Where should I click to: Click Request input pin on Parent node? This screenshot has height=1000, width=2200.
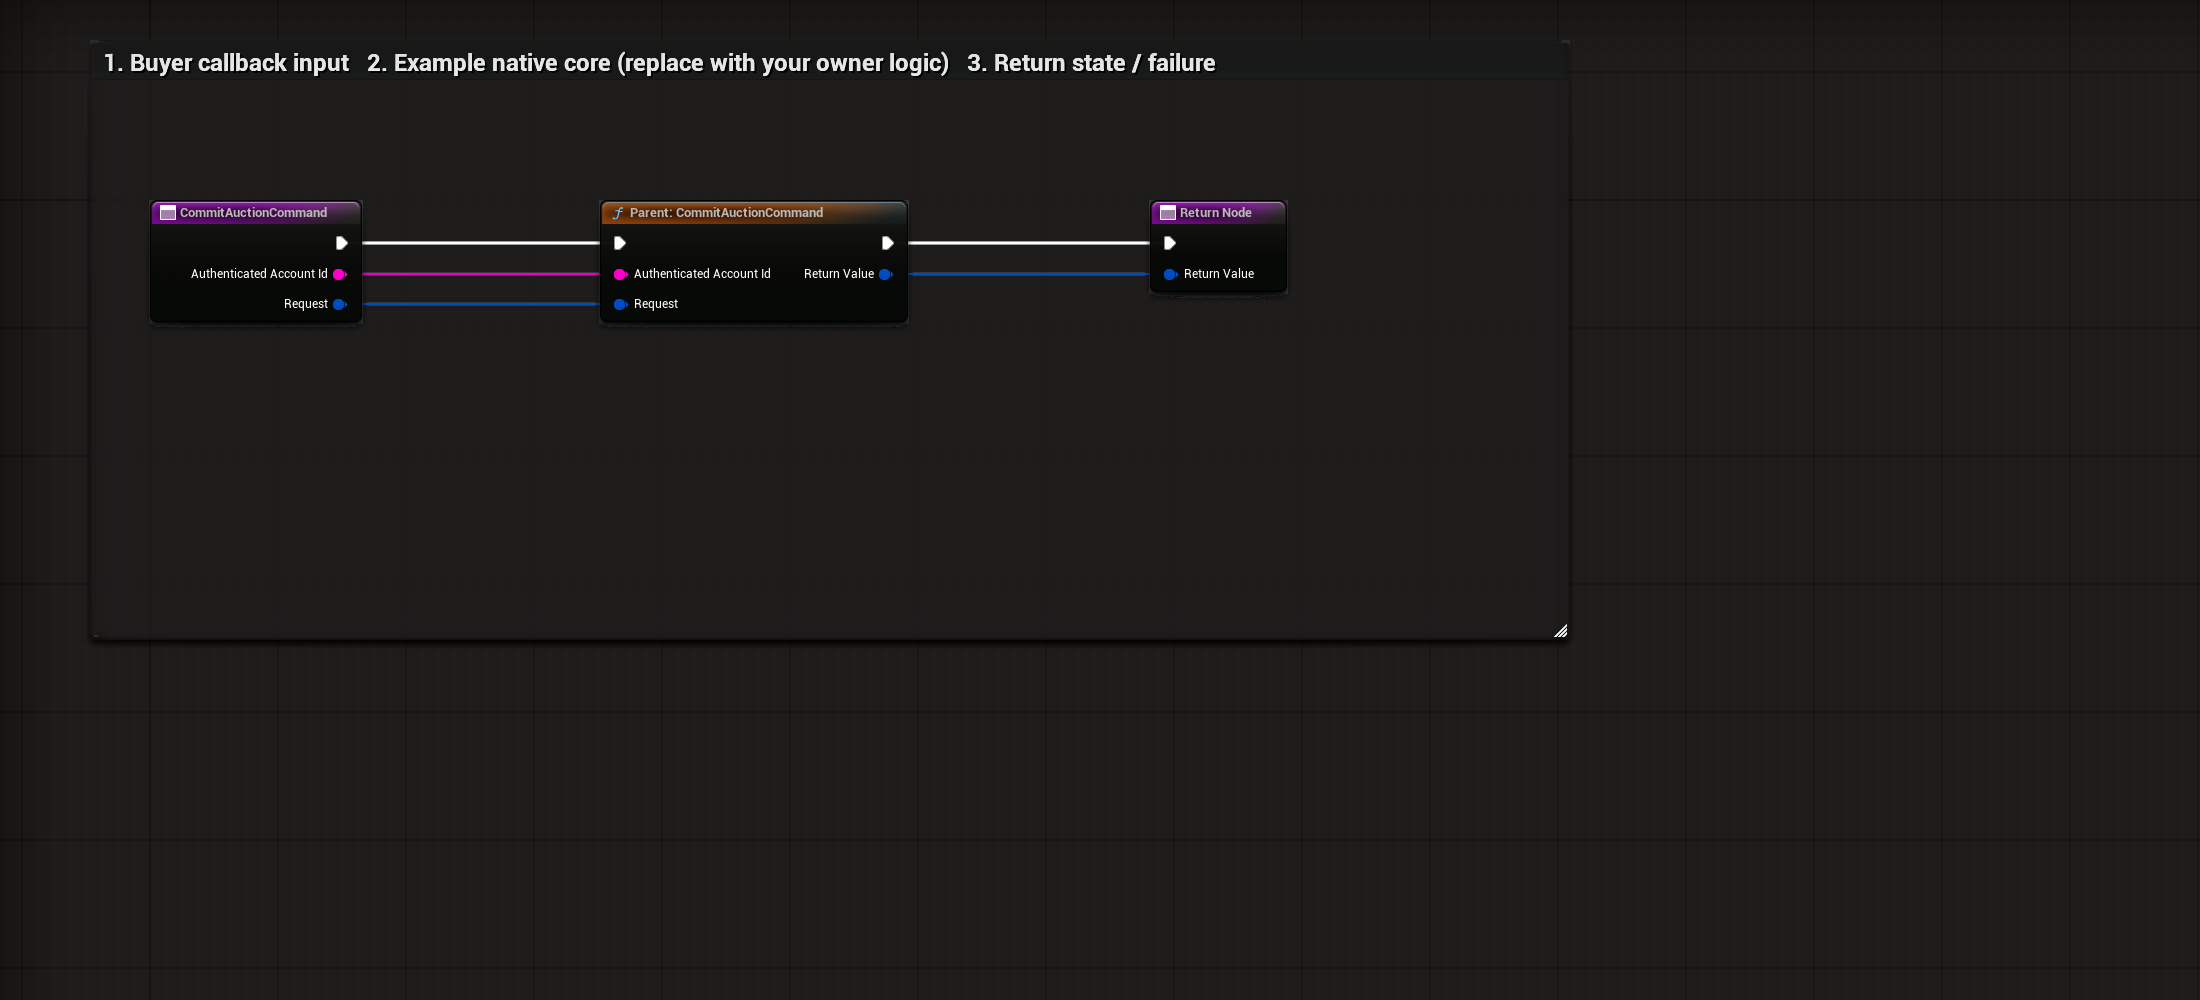(x=620, y=304)
